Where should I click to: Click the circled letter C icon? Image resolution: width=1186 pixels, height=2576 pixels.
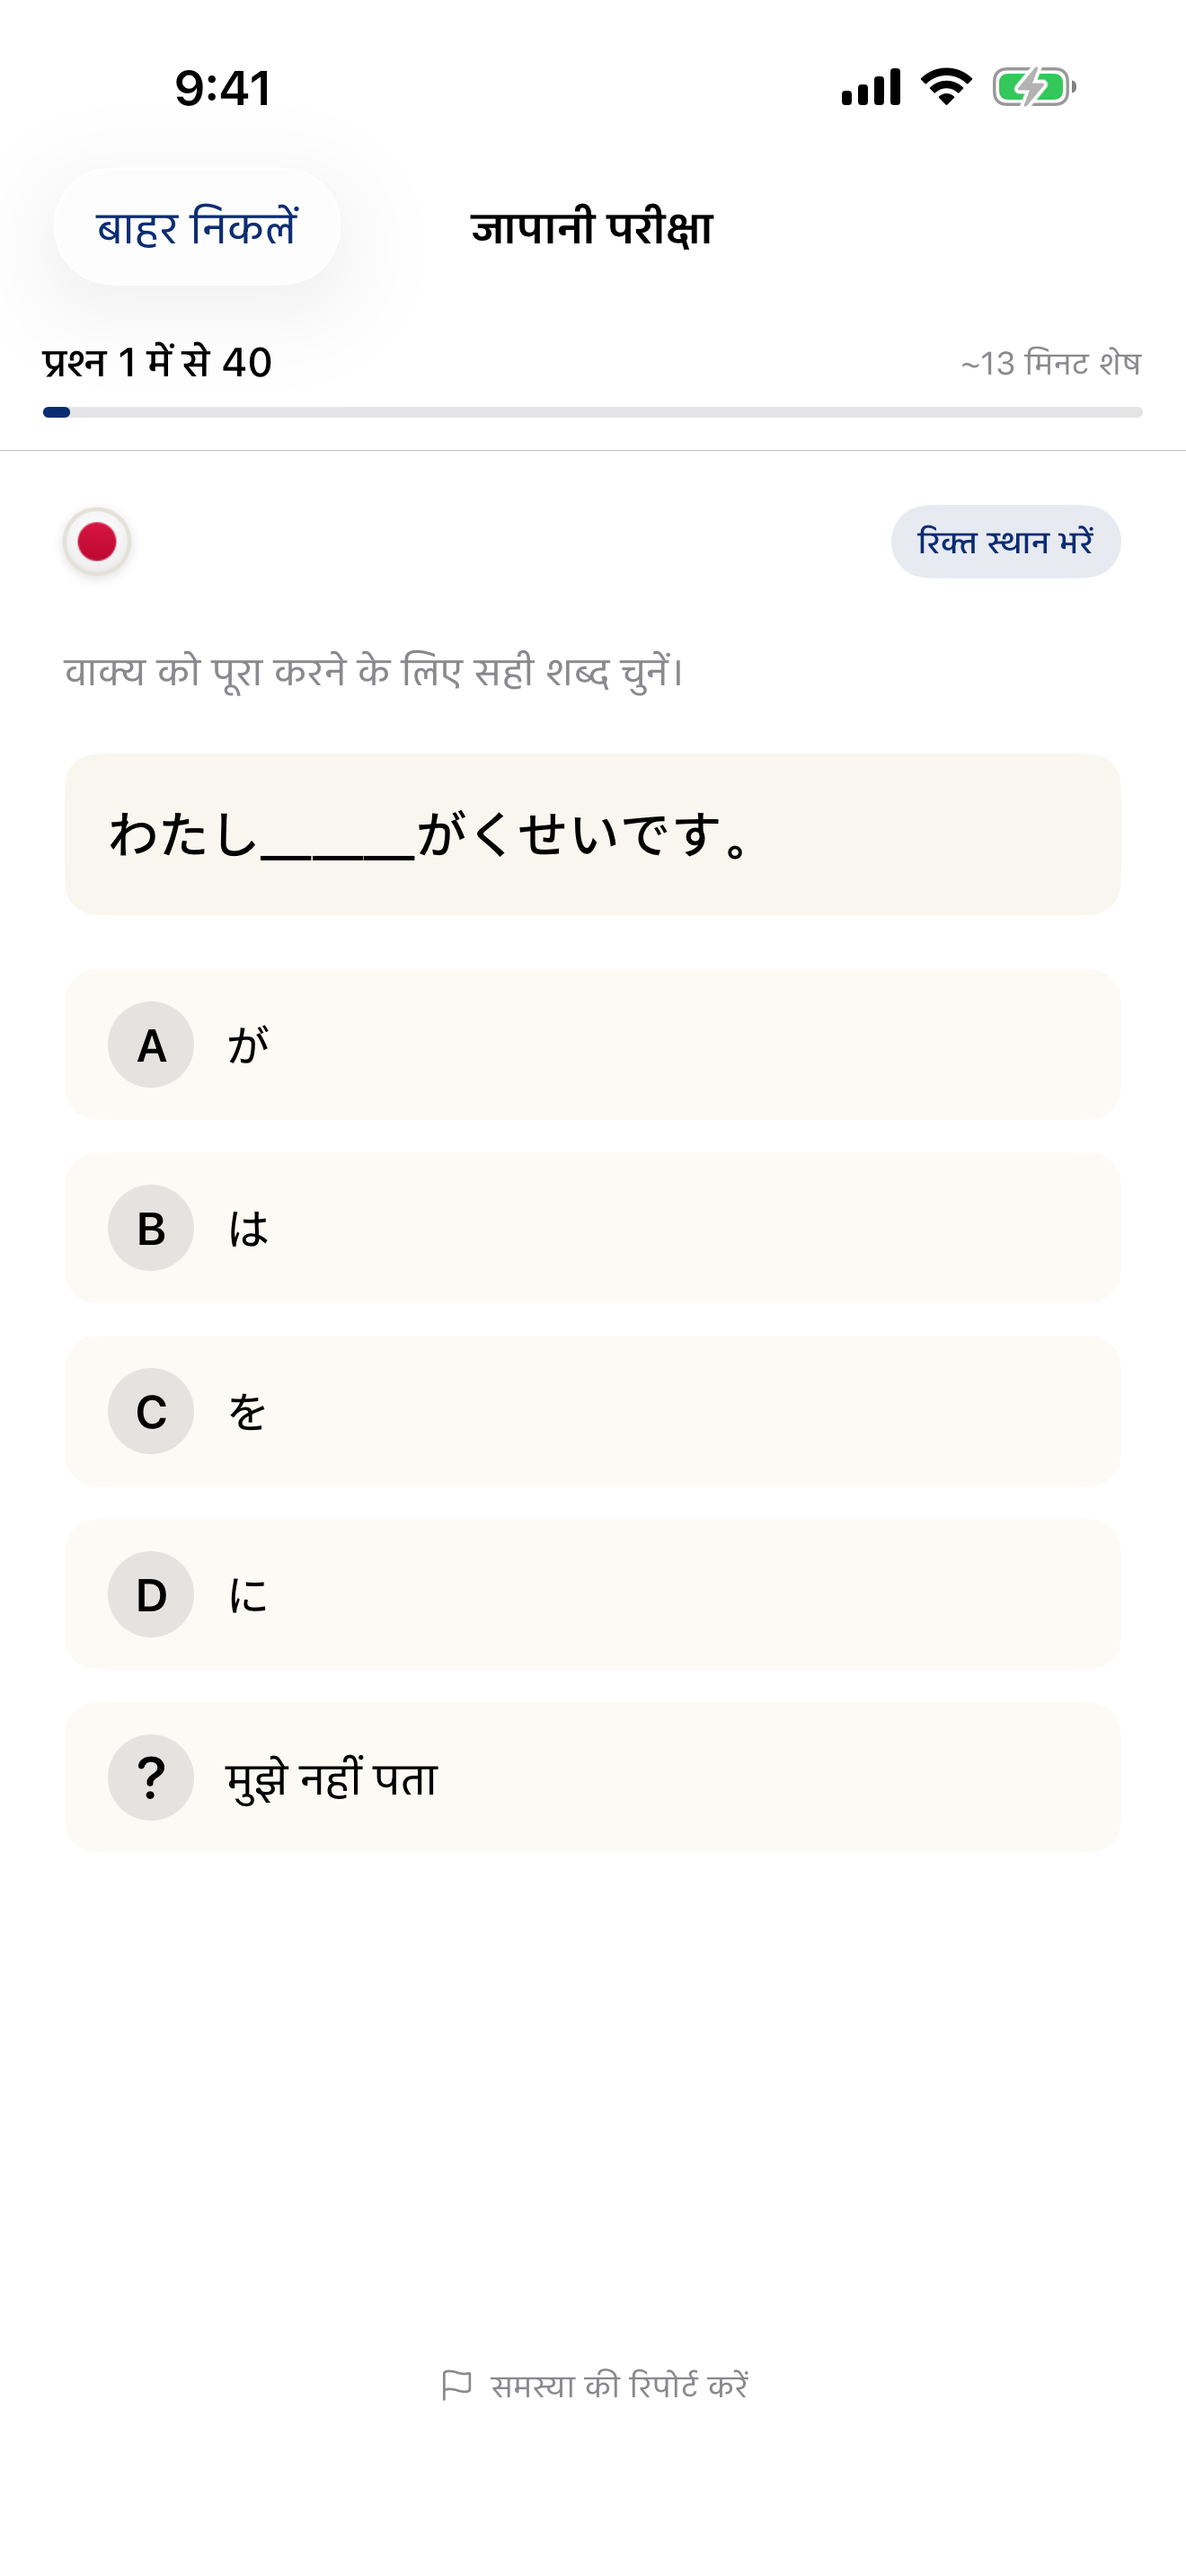(x=150, y=1412)
